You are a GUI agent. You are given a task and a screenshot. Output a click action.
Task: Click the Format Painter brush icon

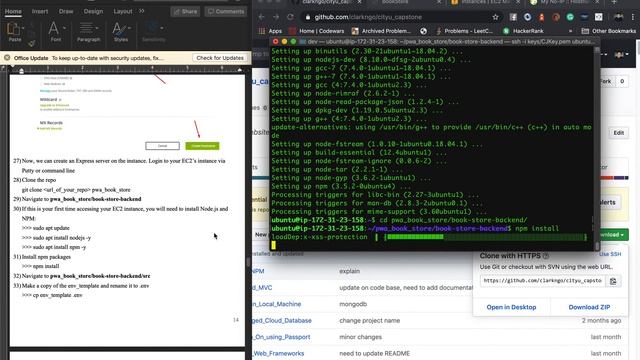tap(31, 43)
